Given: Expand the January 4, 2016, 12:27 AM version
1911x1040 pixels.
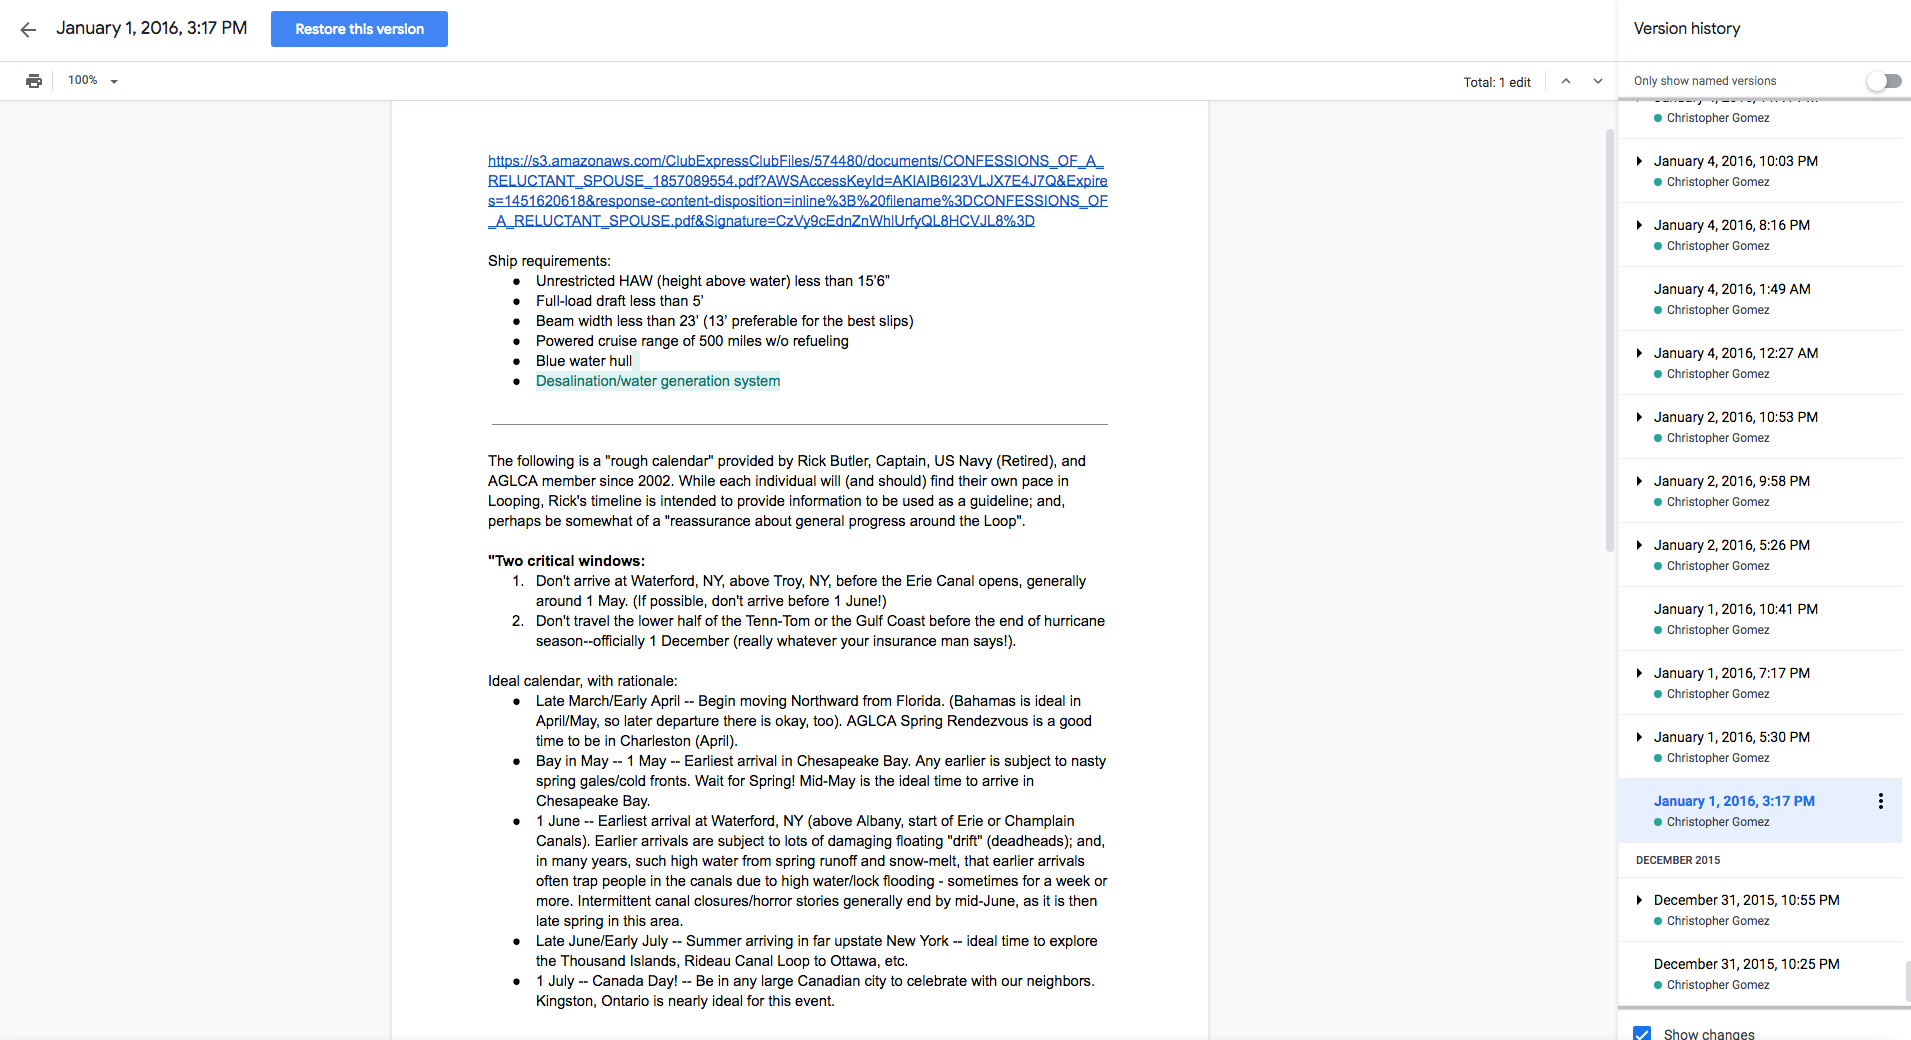Looking at the screenshot, I should pos(1639,353).
